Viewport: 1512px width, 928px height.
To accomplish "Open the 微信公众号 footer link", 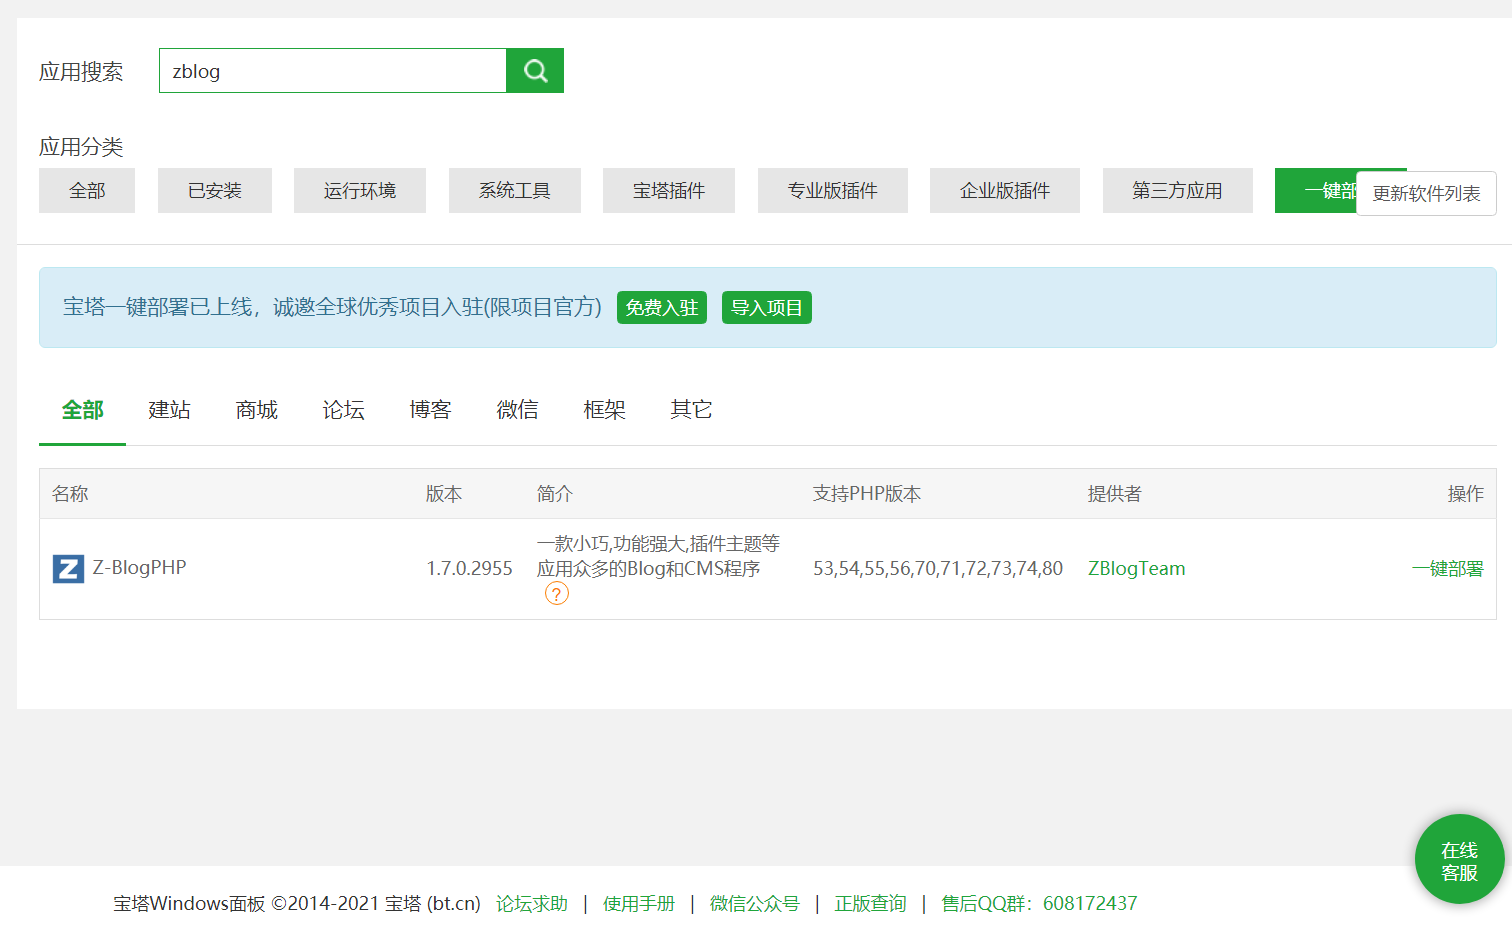I will (755, 904).
